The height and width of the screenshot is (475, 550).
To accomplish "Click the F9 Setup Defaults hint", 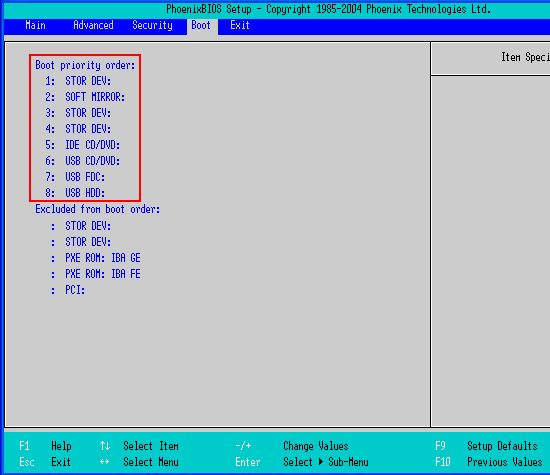I will [486, 446].
